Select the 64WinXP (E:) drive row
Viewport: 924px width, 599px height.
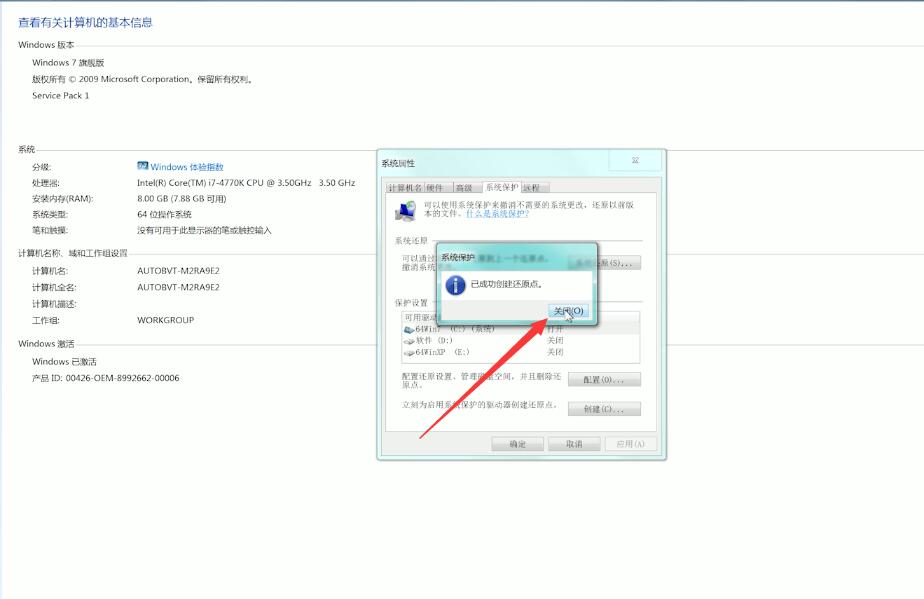coord(520,352)
